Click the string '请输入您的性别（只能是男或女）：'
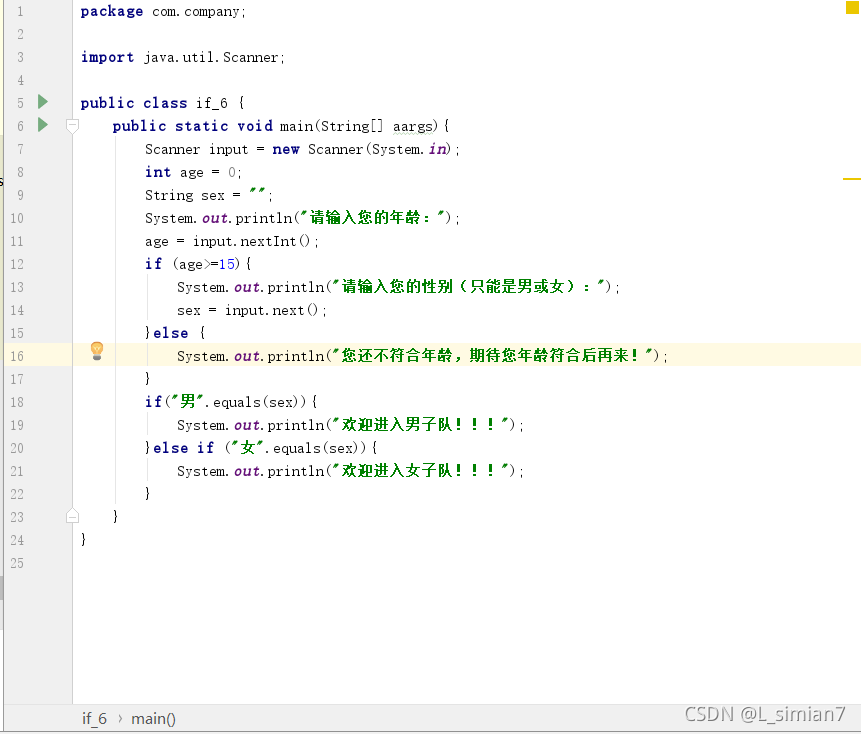 [468, 287]
